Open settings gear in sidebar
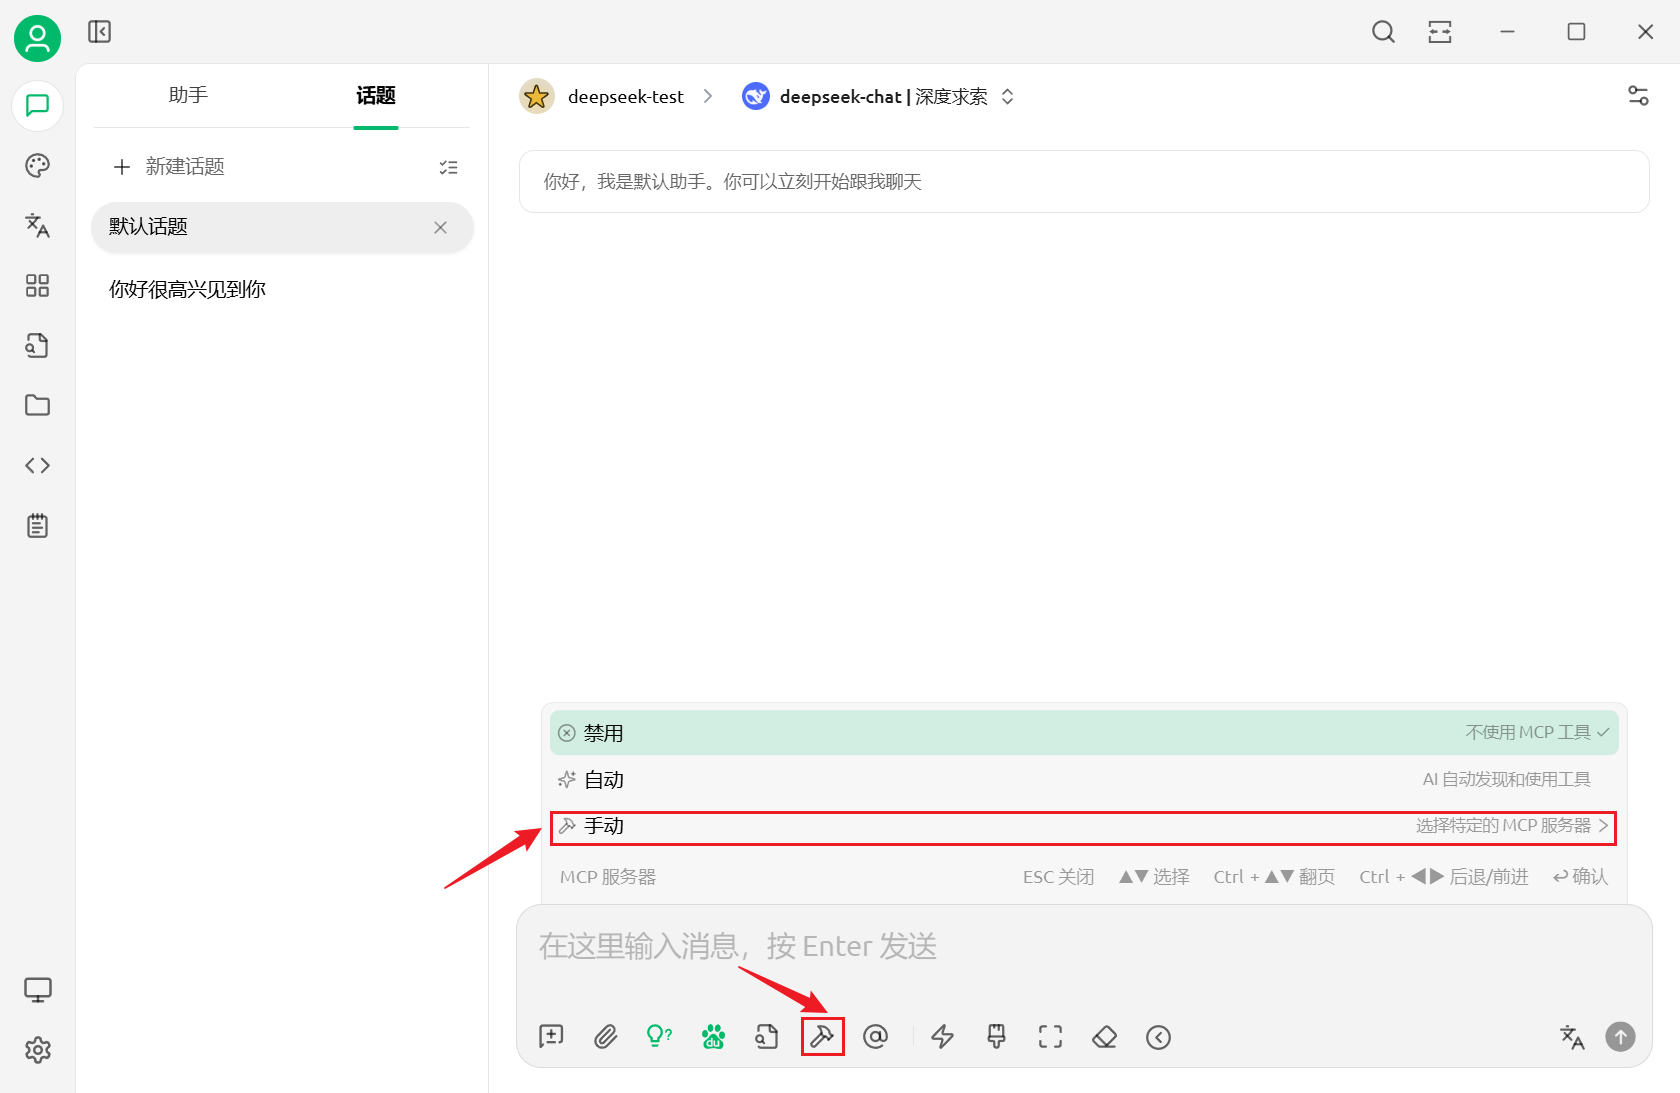This screenshot has width=1680, height=1093. (37, 1050)
